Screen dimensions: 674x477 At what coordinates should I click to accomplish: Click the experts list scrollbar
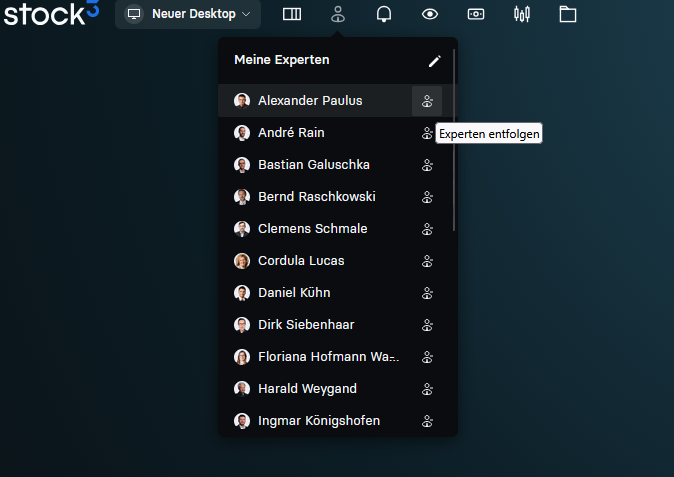[454, 140]
